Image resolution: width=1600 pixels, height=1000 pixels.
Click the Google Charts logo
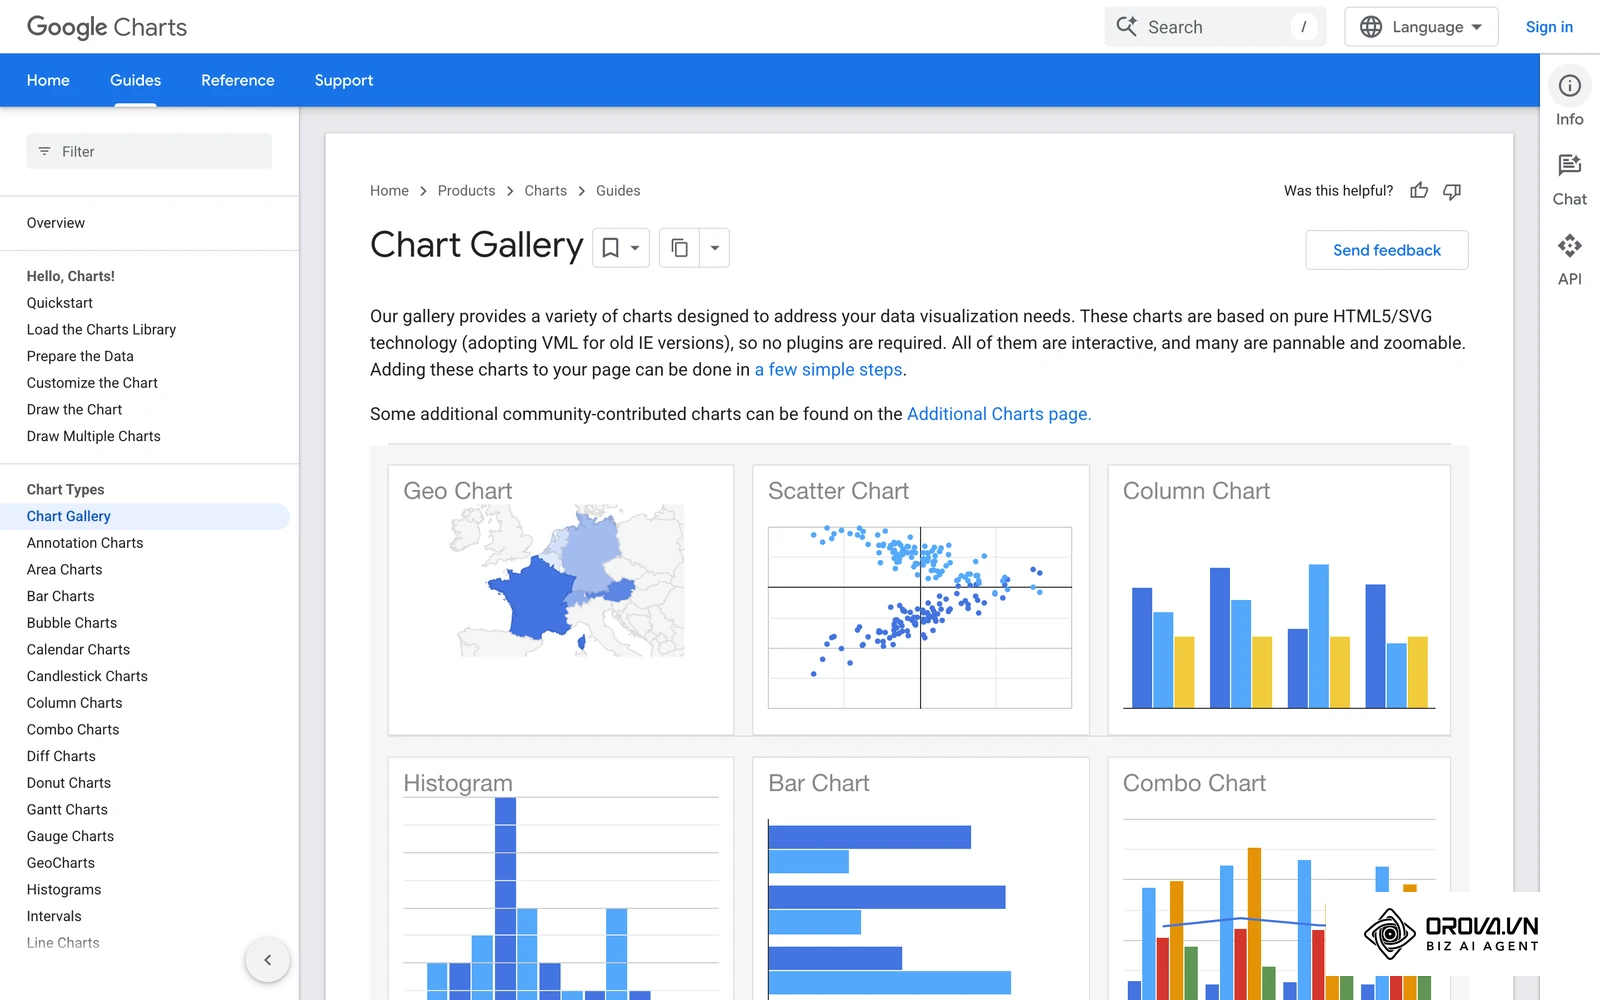click(107, 27)
